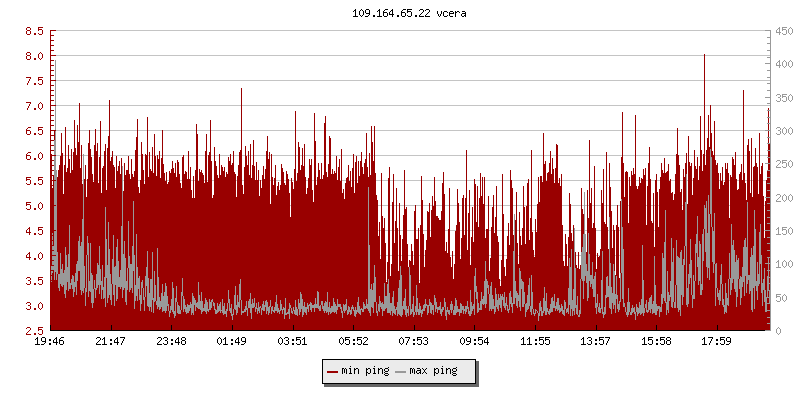800x400 pixels.
Task: Select the min ping legend label
Action: click(364, 371)
